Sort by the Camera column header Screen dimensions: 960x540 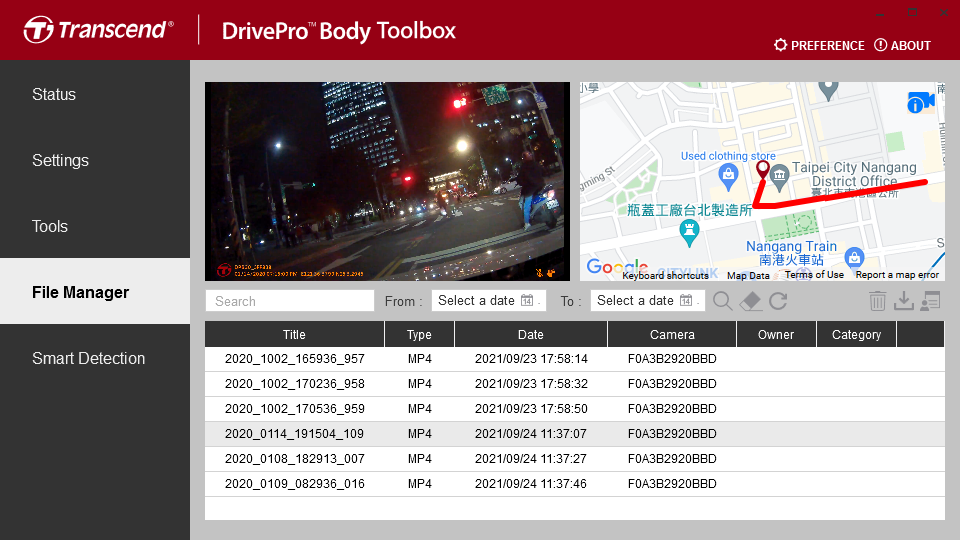(672, 334)
